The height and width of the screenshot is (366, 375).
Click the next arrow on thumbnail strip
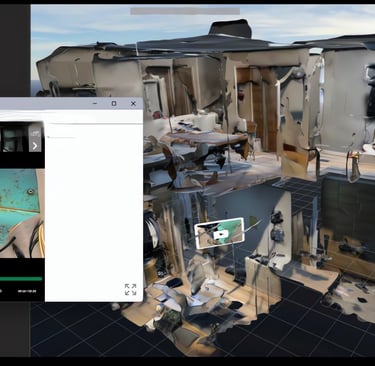coord(35,146)
